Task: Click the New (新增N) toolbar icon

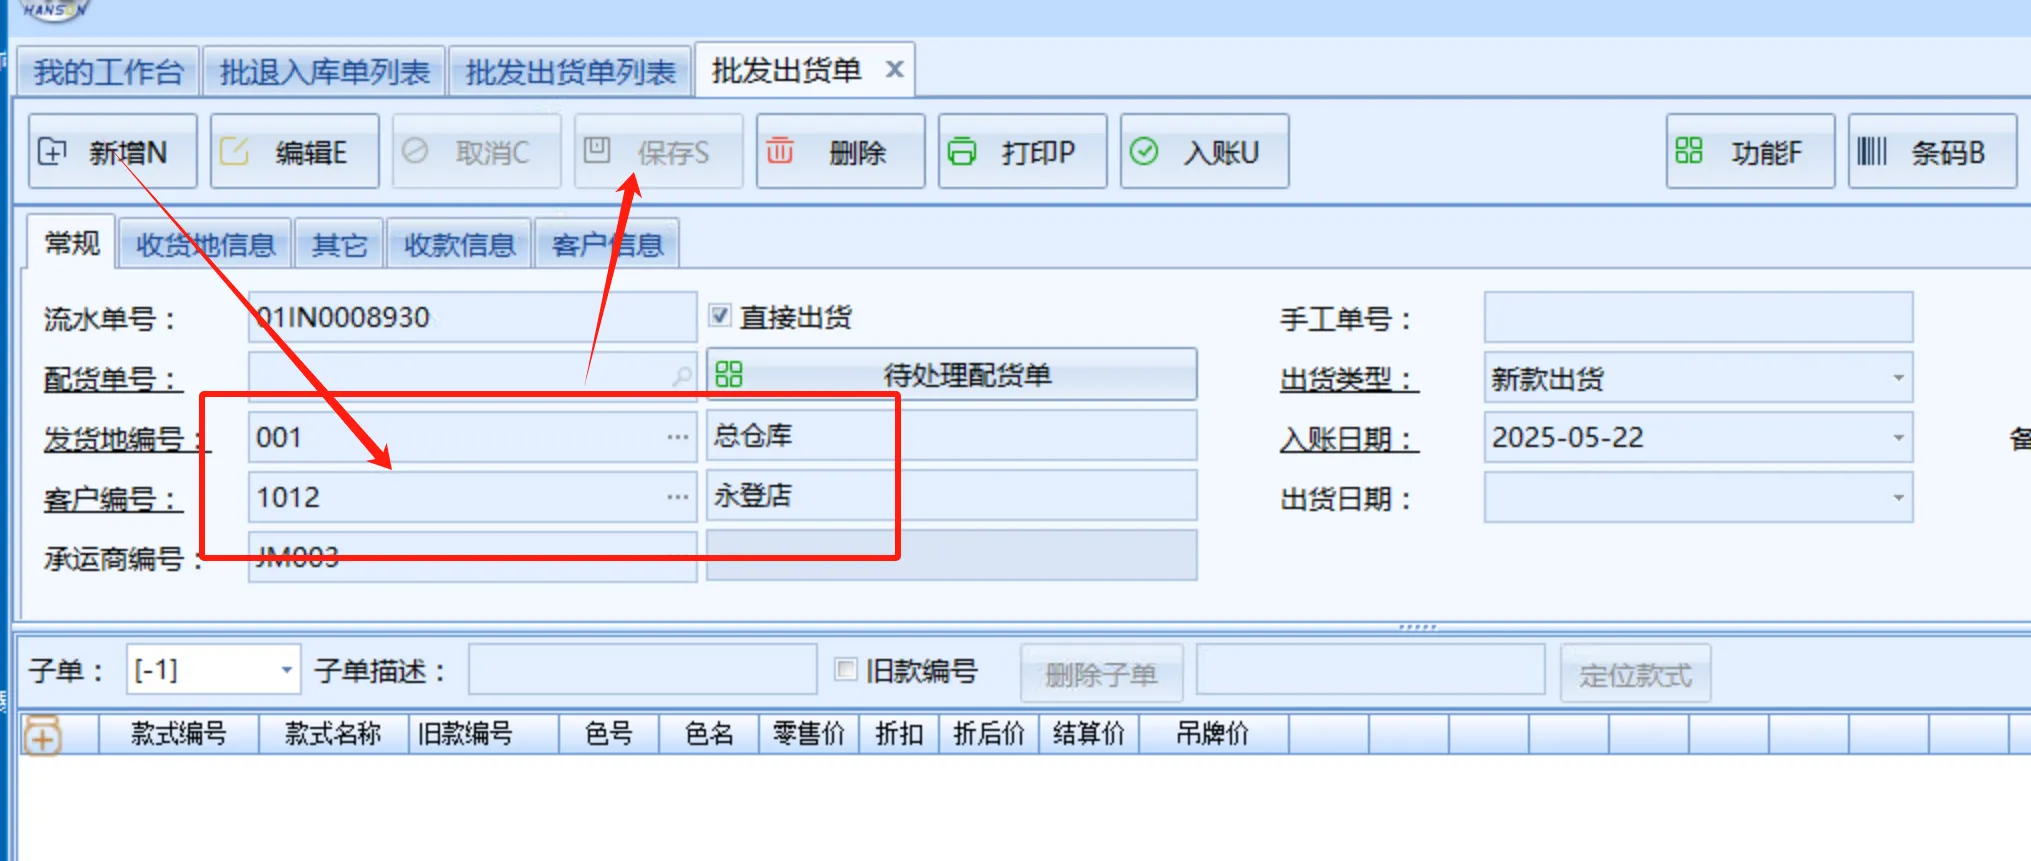Action: 52,152
